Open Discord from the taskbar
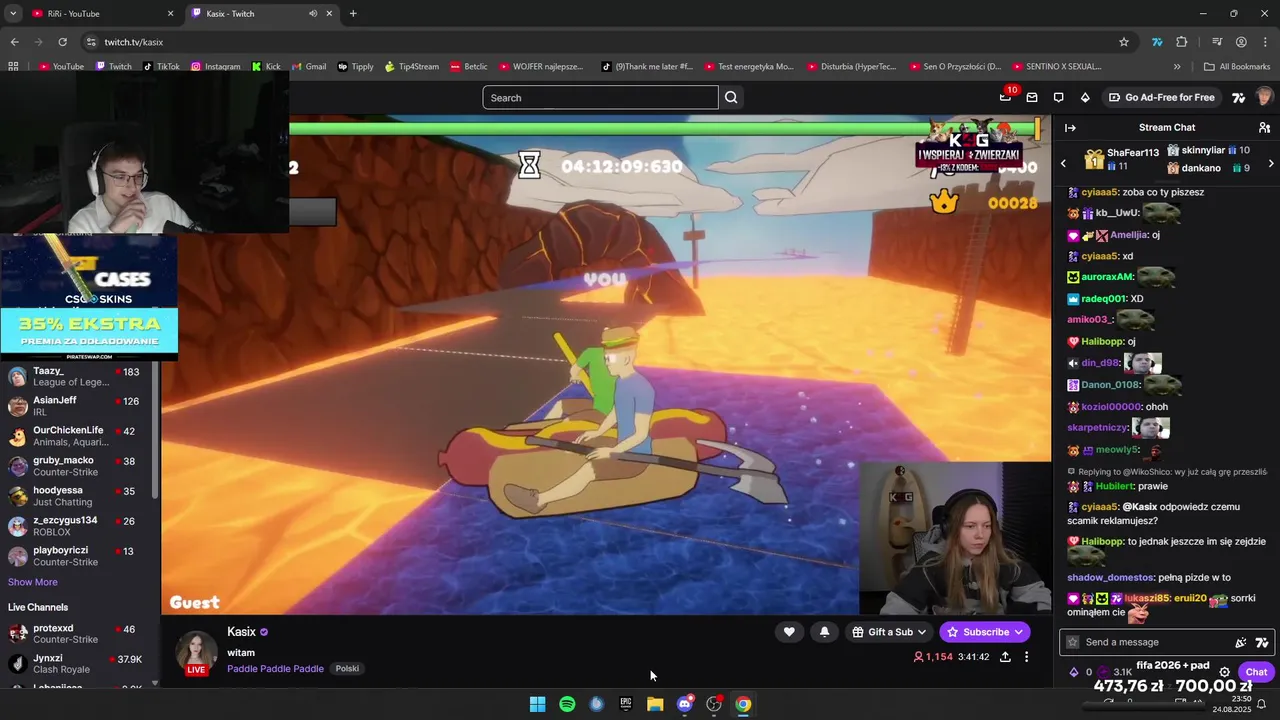 pos(684,704)
